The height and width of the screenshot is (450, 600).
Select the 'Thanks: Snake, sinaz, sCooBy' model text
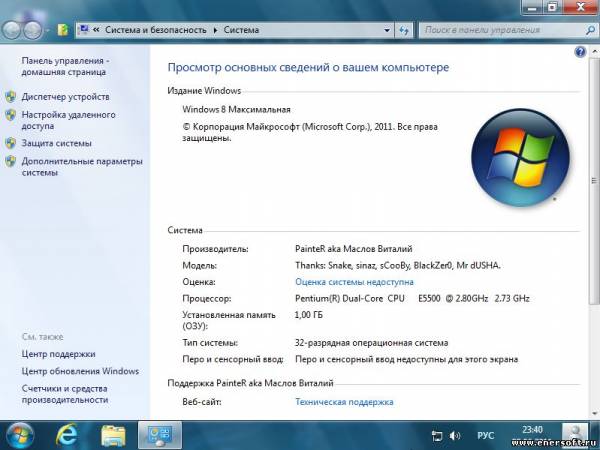398,266
